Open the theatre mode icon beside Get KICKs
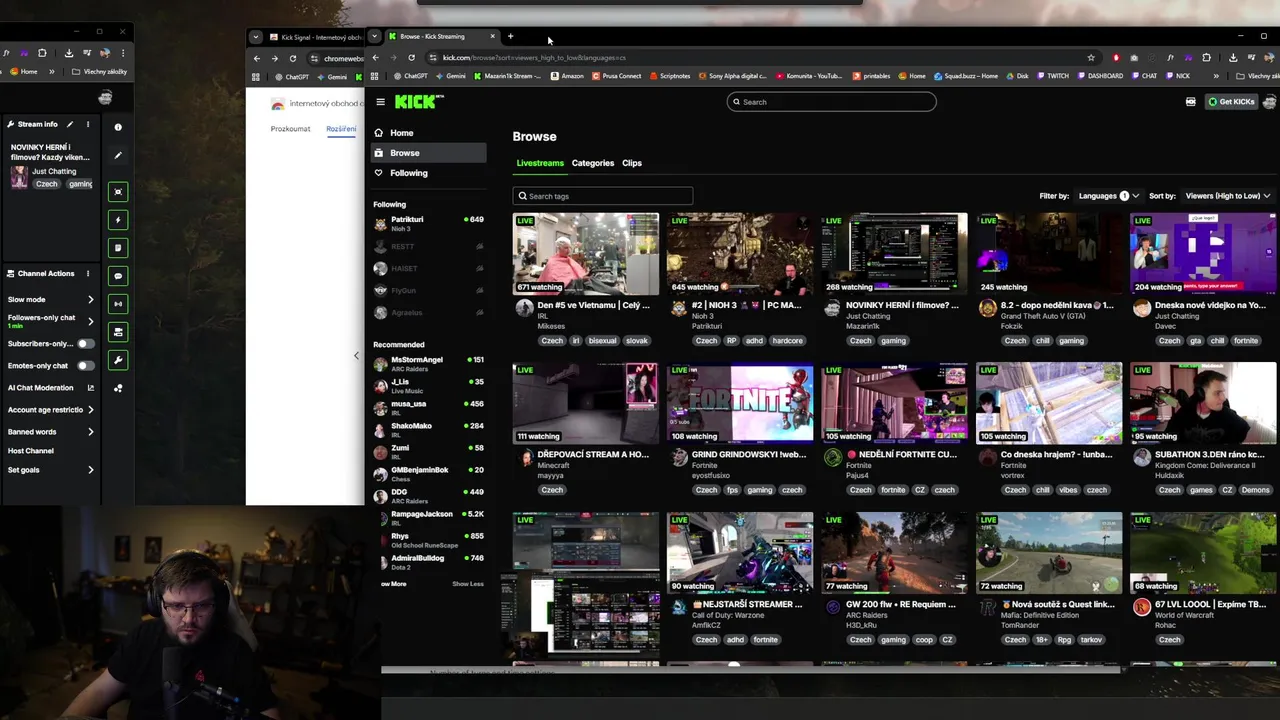 pyautogui.click(x=1190, y=102)
